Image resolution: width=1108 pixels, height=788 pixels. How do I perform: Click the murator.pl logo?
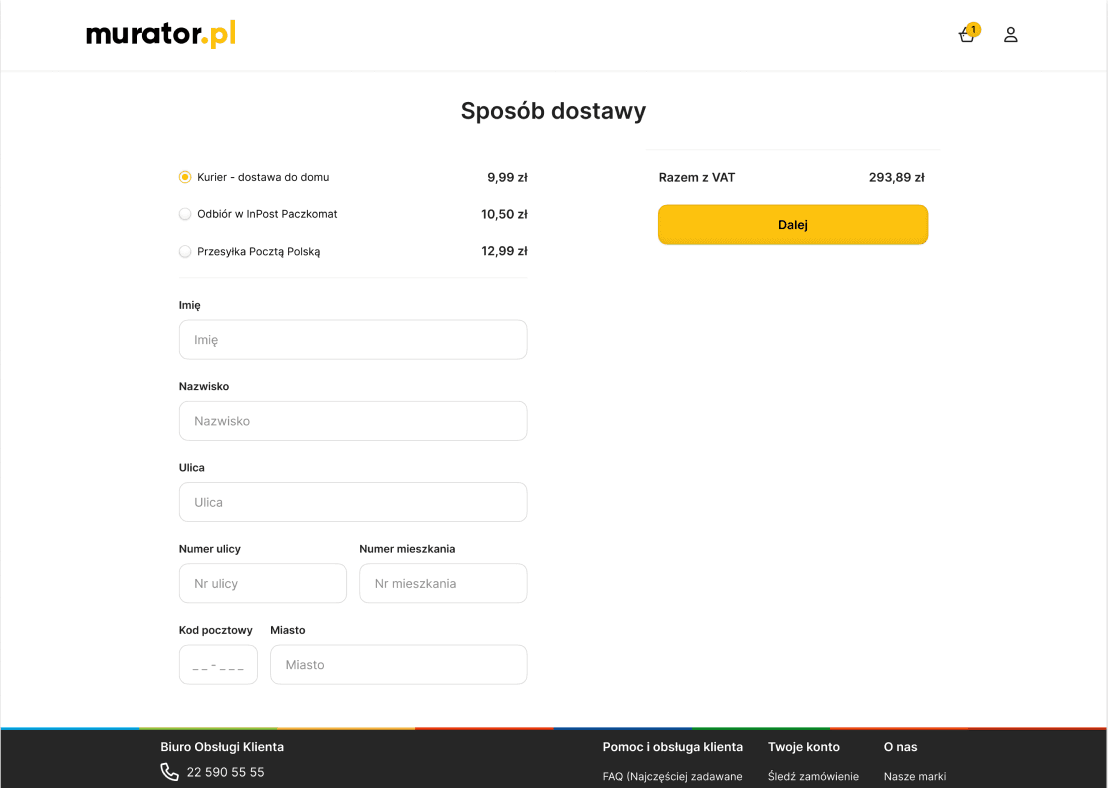160,34
